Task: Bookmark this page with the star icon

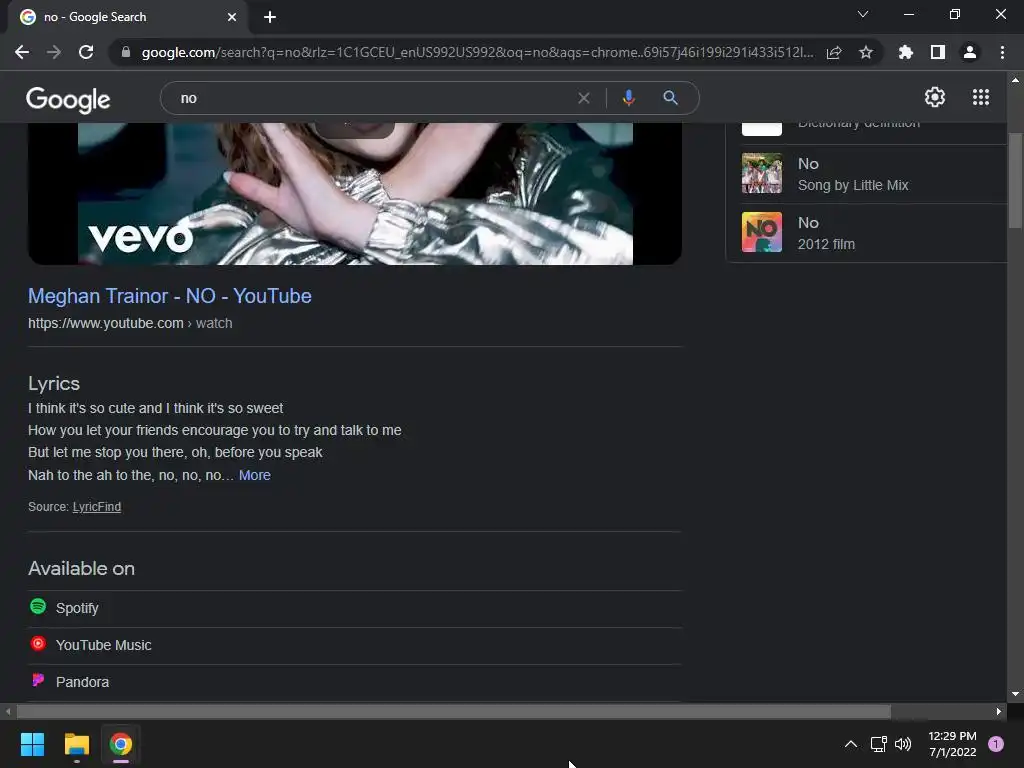Action: click(866, 52)
